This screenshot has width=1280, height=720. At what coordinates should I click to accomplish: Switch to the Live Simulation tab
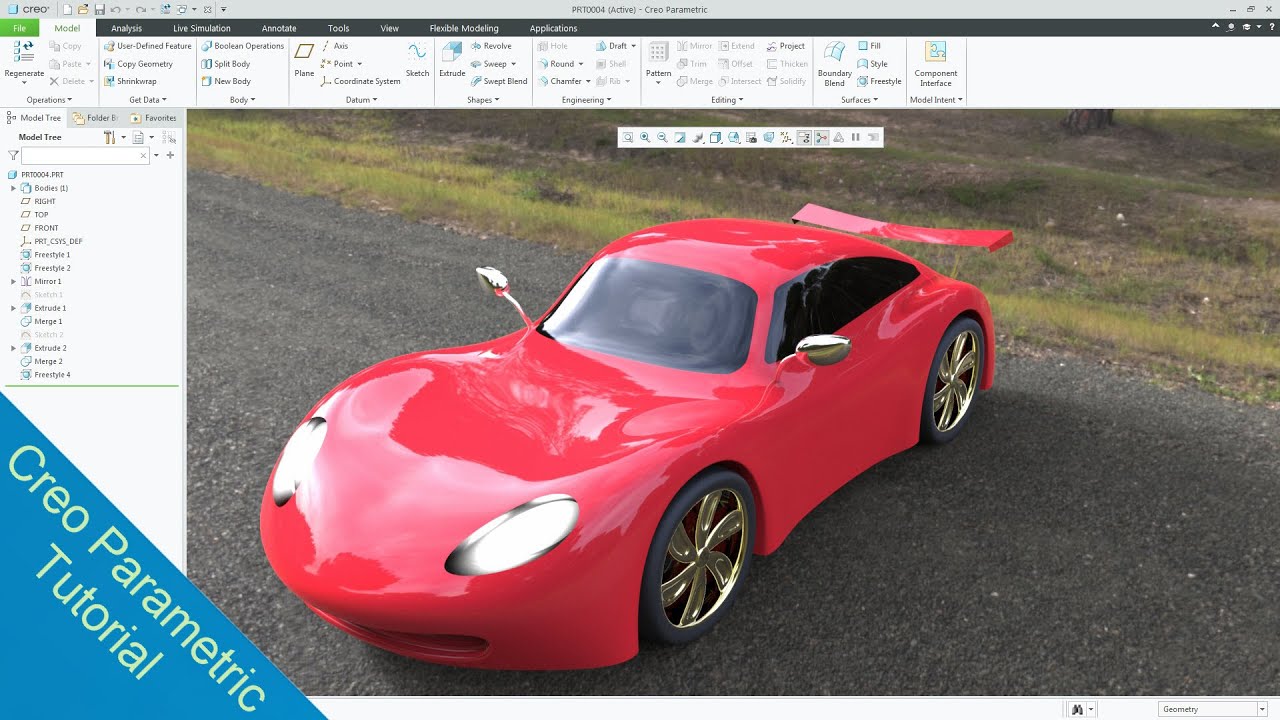pyautogui.click(x=202, y=28)
